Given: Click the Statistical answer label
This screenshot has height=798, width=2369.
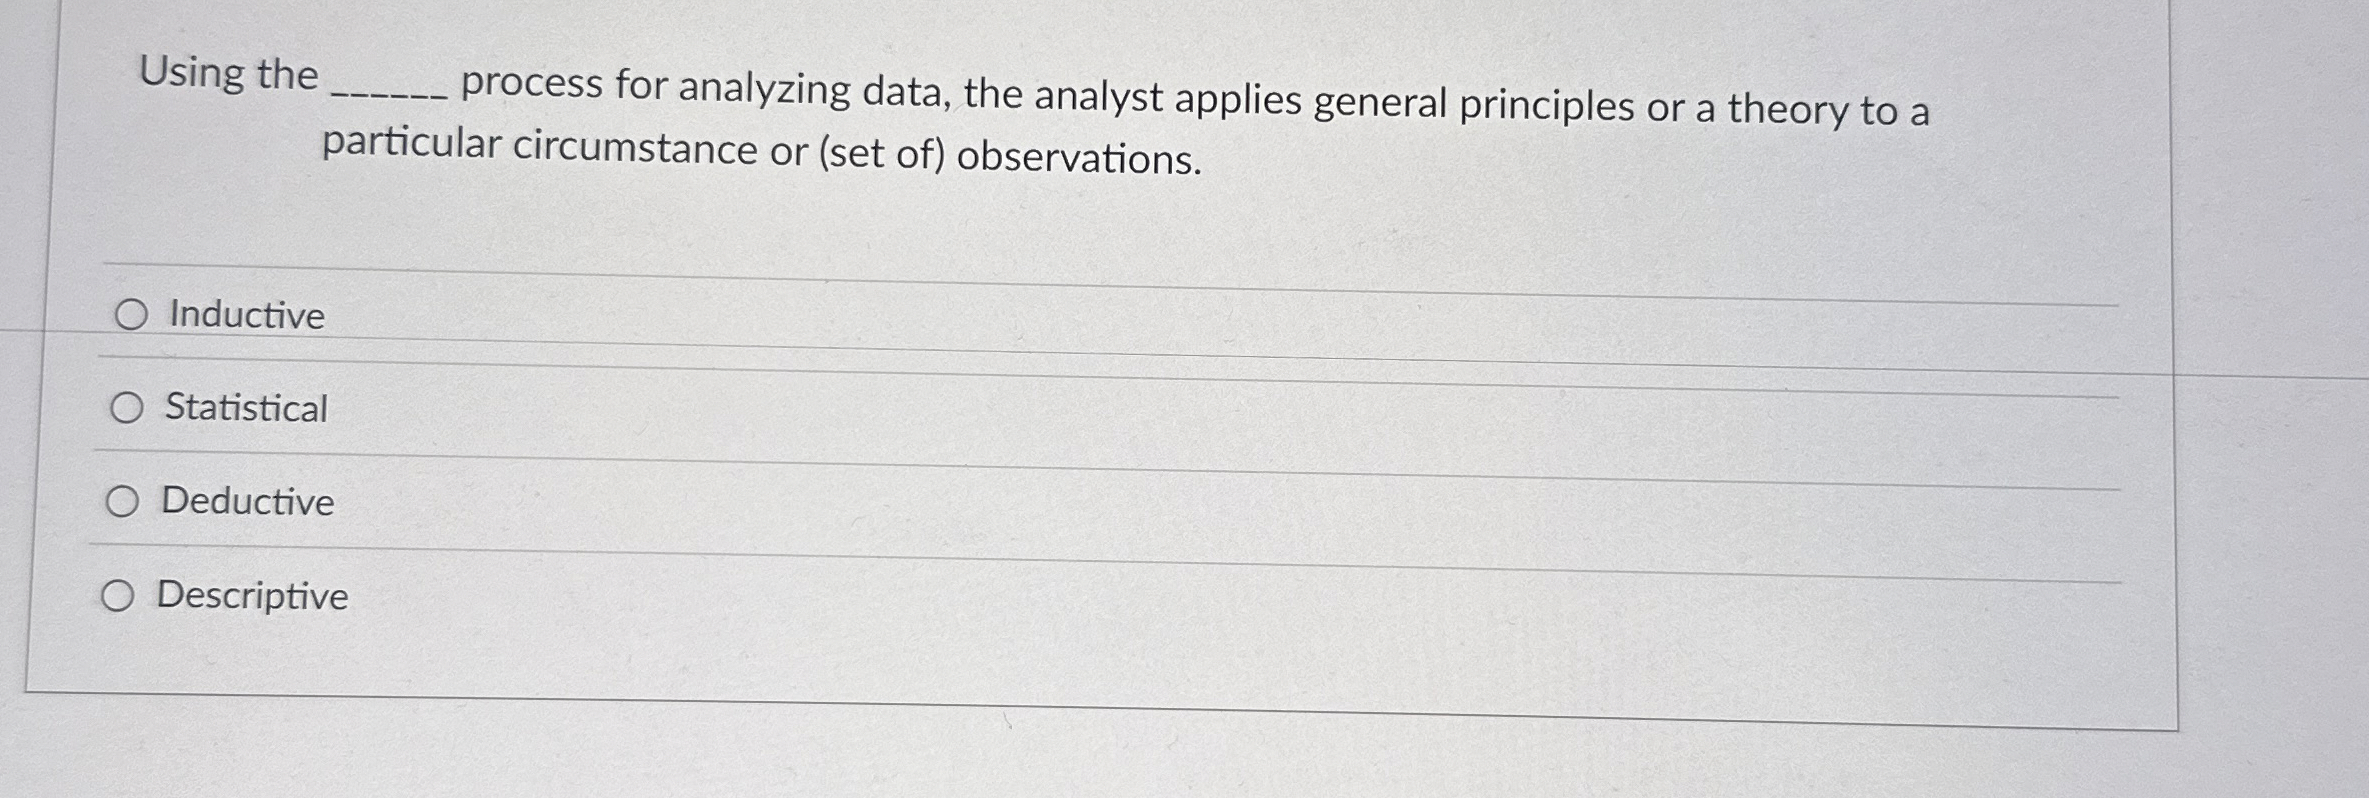Looking at the screenshot, I should 245,409.
